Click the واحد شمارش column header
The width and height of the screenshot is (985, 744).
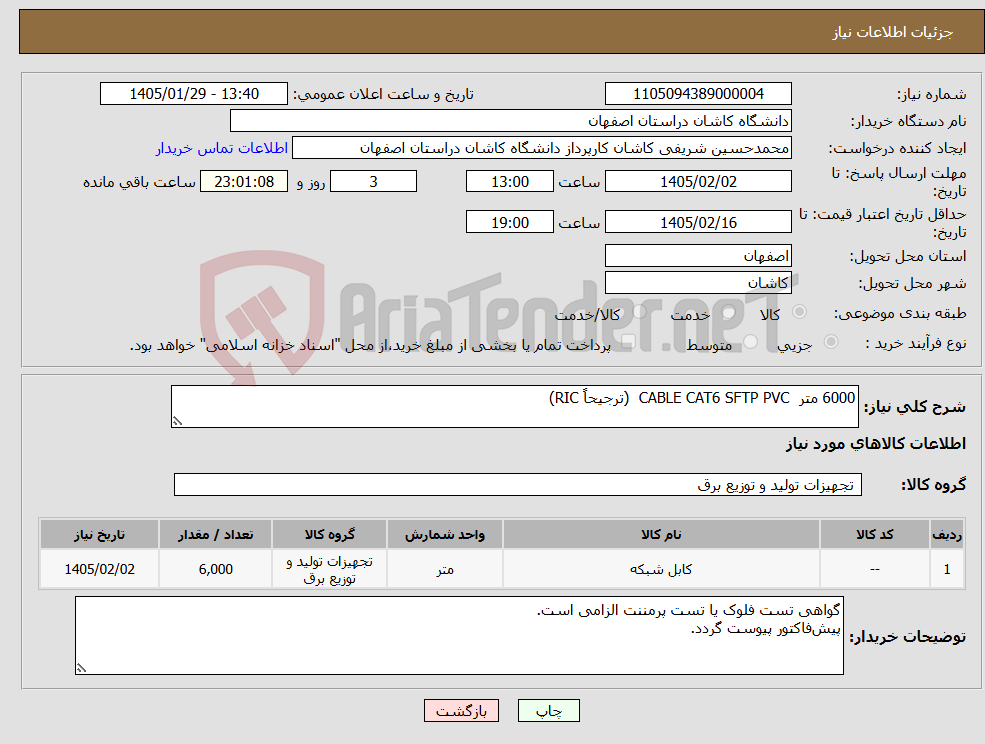click(x=444, y=534)
